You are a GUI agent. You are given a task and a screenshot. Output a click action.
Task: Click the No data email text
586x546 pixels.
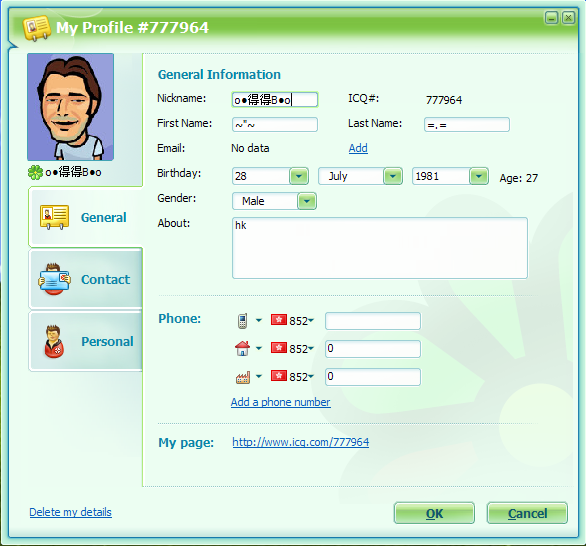250,148
